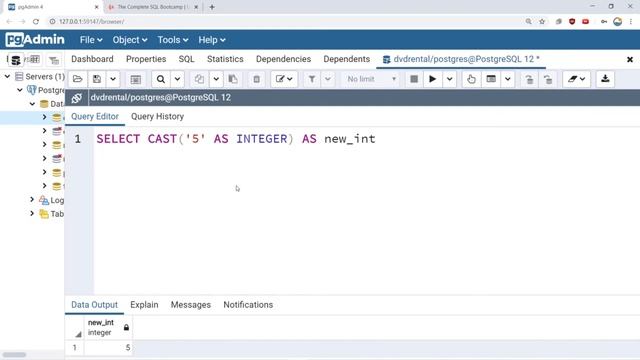Click the connection status link icon
The width and height of the screenshot is (640, 360).
[x=77, y=98]
